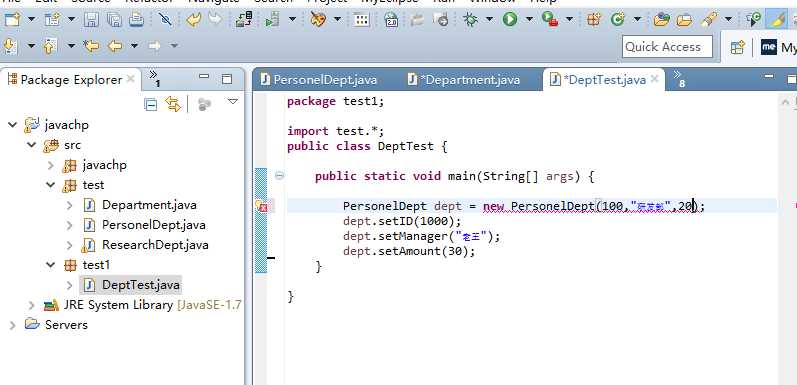
Task: Collapse main method with fold toggle
Action: (279, 176)
